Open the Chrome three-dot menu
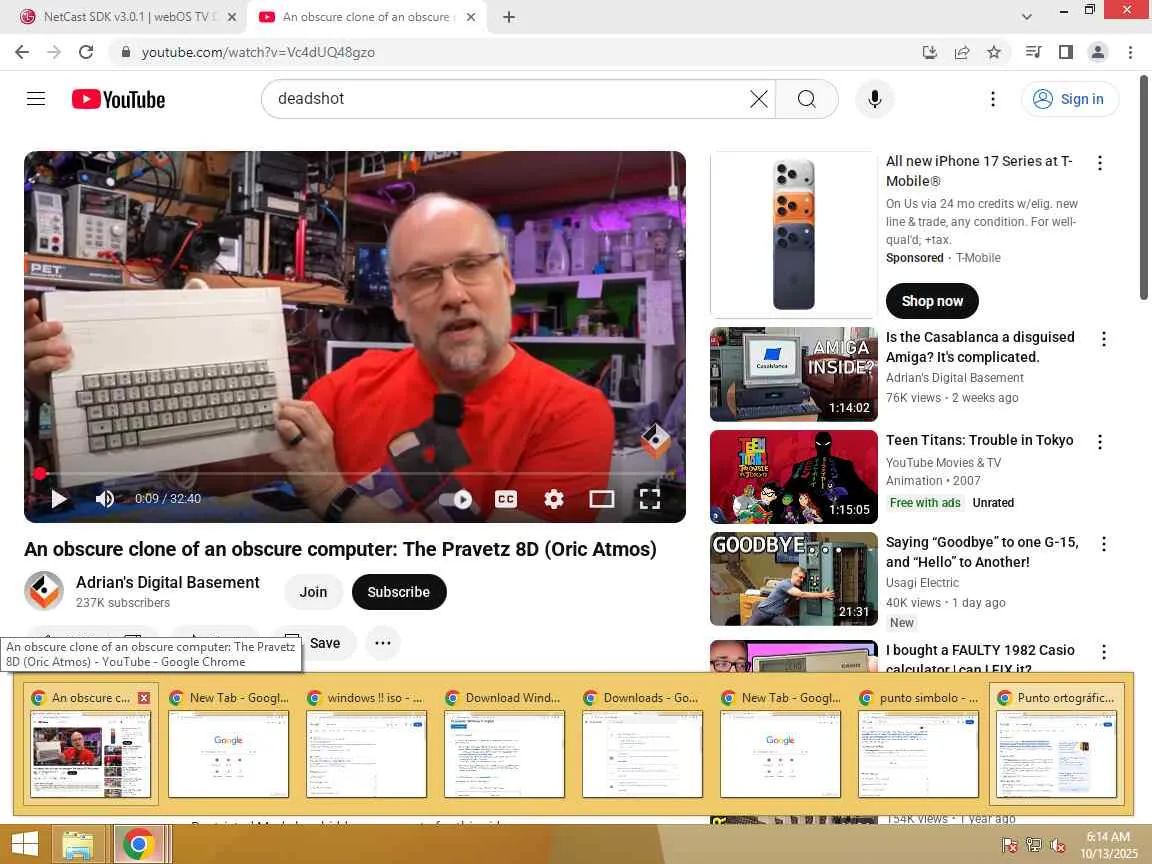The height and width of the screenshot is (864, 1152). click(1130, 52)
